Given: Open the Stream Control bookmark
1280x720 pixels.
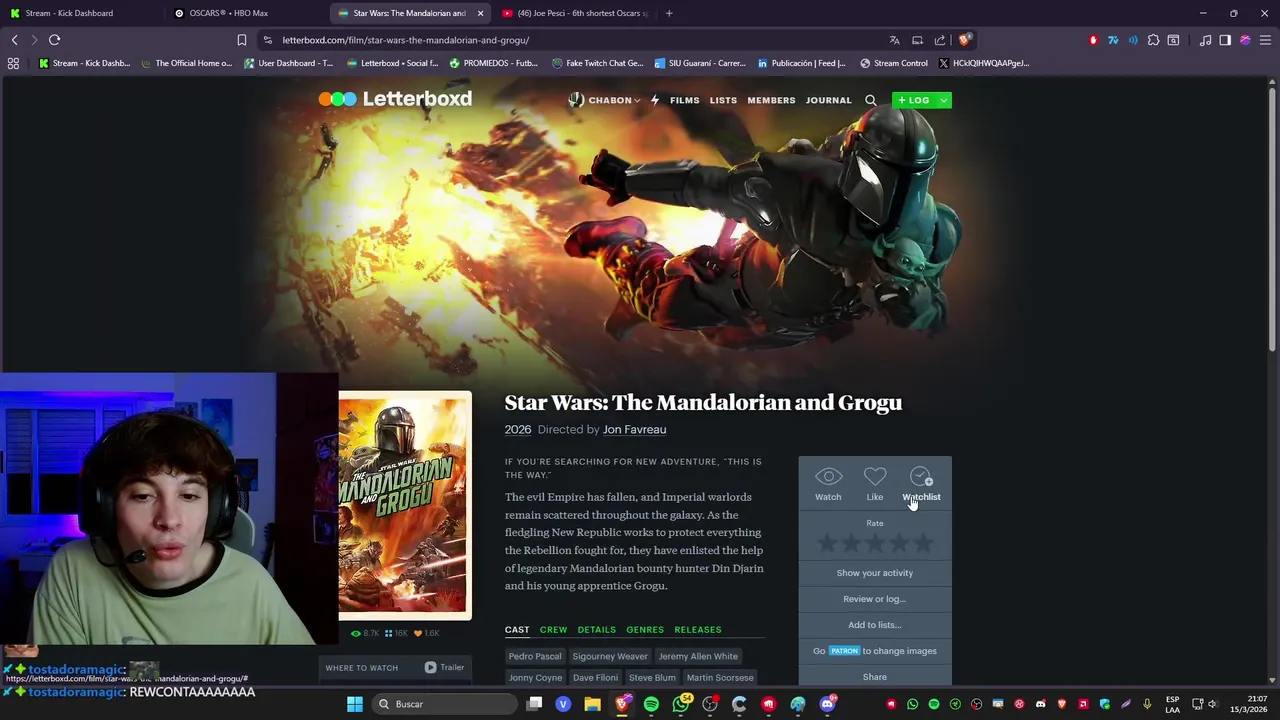Looking at the screenshot, I should point(893,63).
